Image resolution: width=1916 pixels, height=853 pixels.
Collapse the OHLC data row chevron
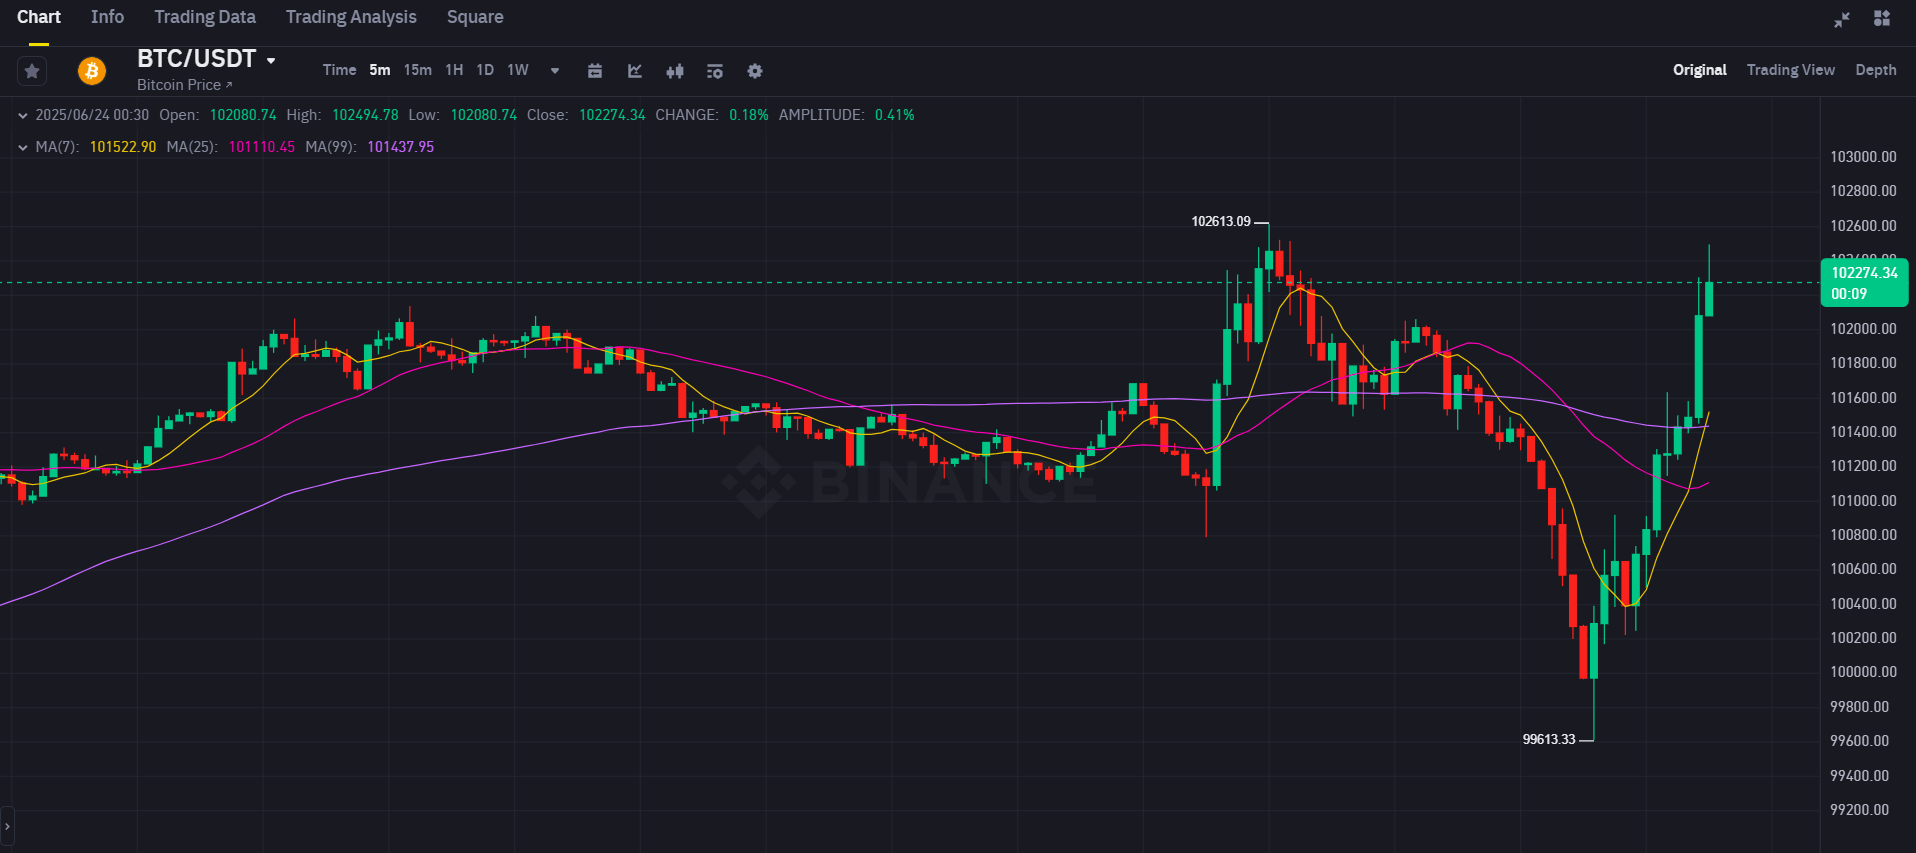point(23,115)
